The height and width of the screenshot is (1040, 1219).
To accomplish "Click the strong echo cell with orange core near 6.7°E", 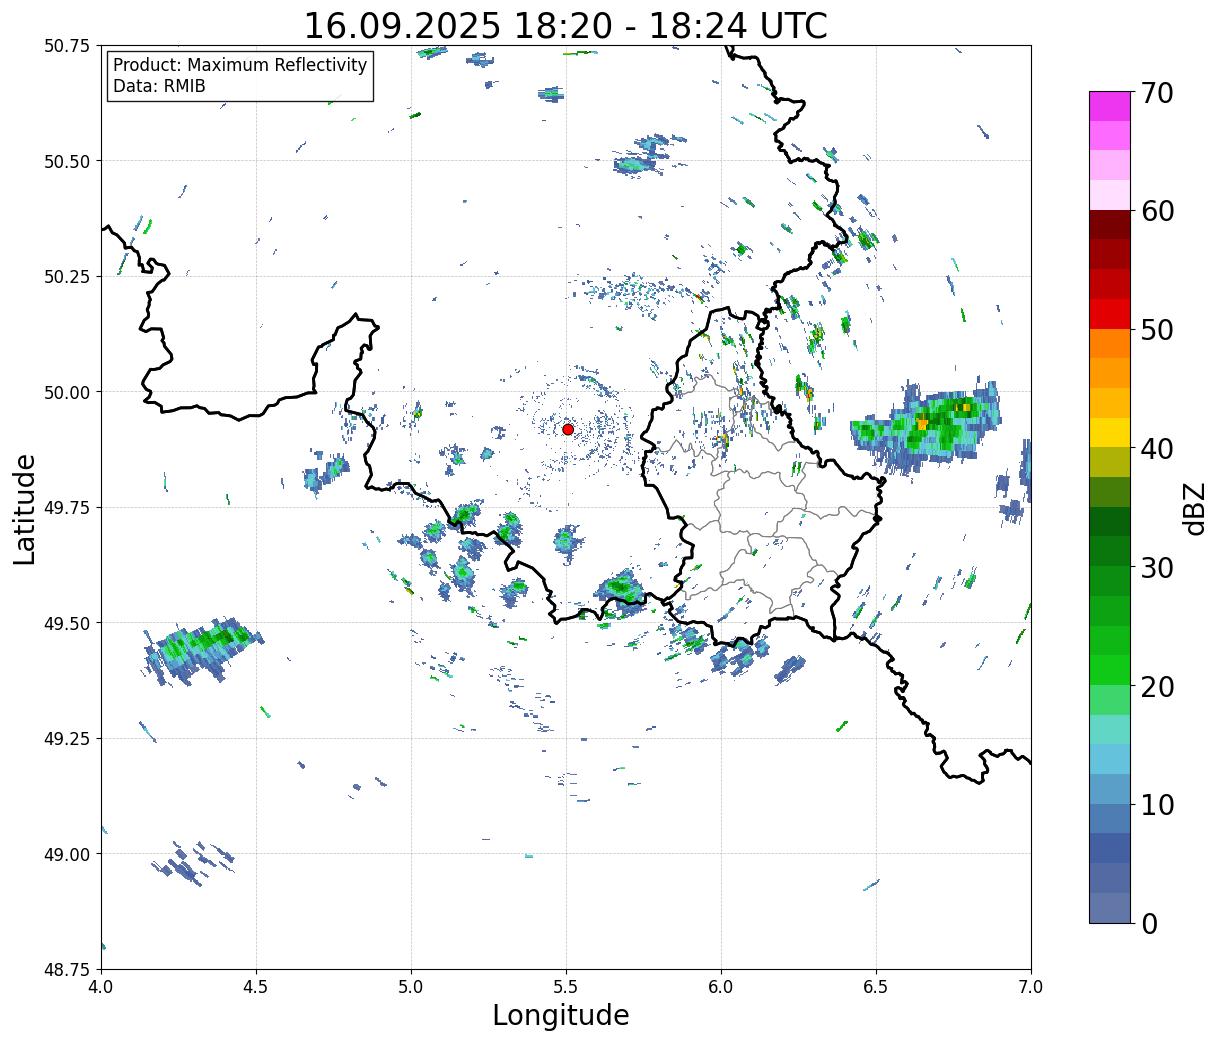I will pos(926,427).
